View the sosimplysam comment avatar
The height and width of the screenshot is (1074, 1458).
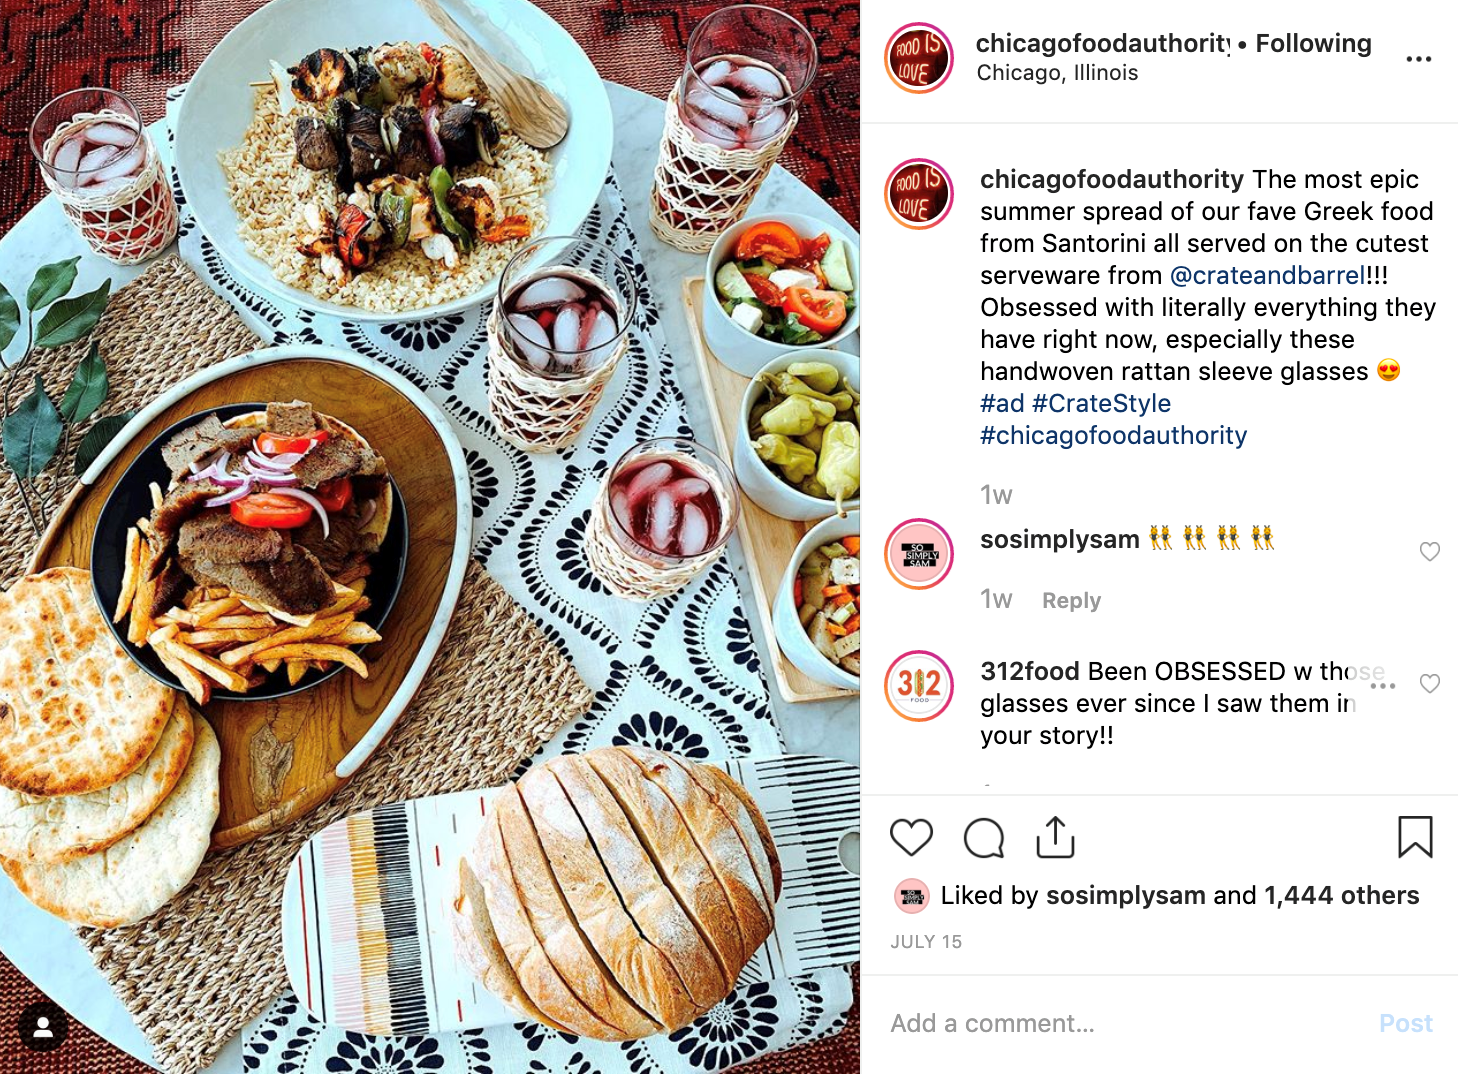919,554
